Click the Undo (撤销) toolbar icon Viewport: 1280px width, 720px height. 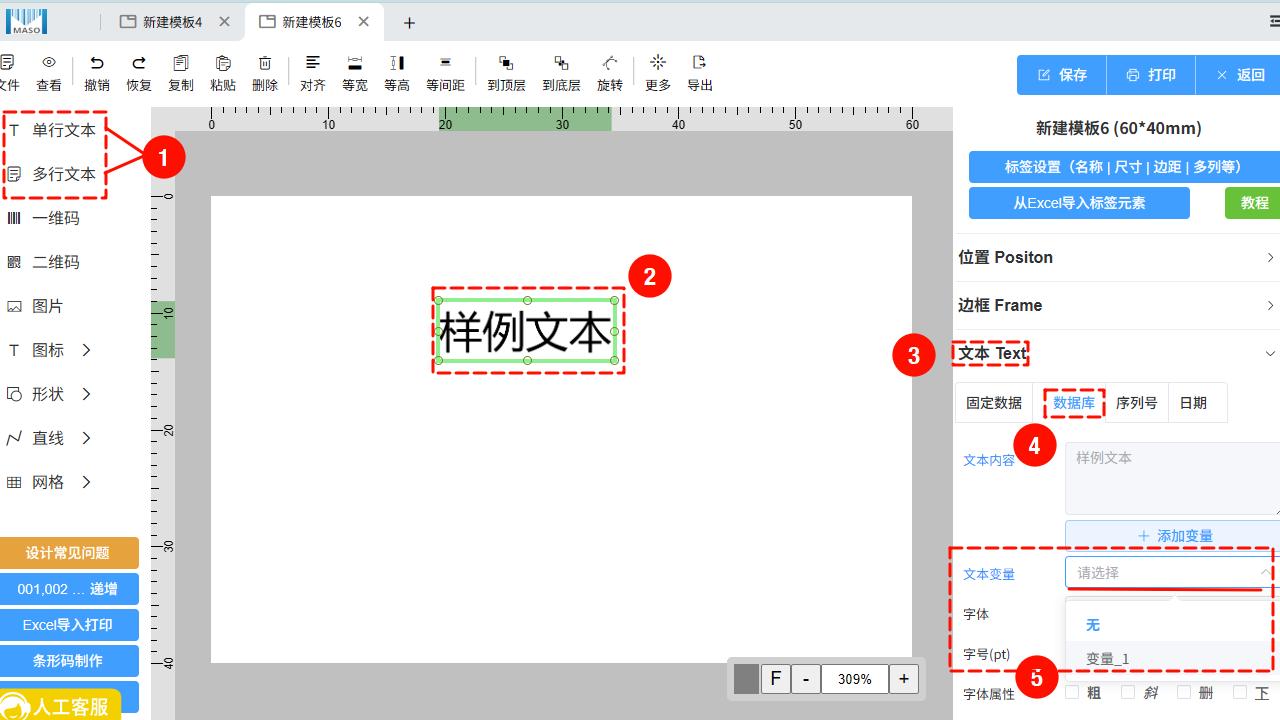coord(97,64)
